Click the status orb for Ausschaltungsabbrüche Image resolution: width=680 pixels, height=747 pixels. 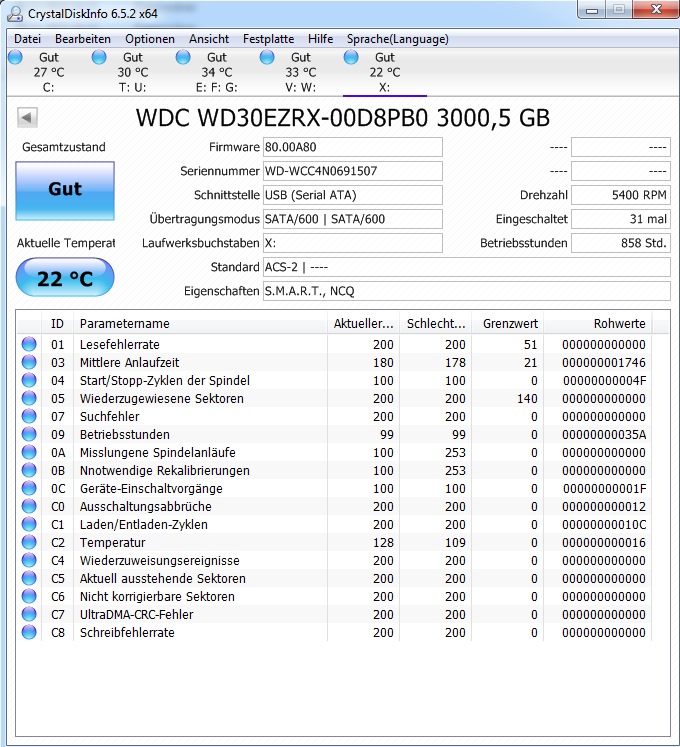click(29, 506)
